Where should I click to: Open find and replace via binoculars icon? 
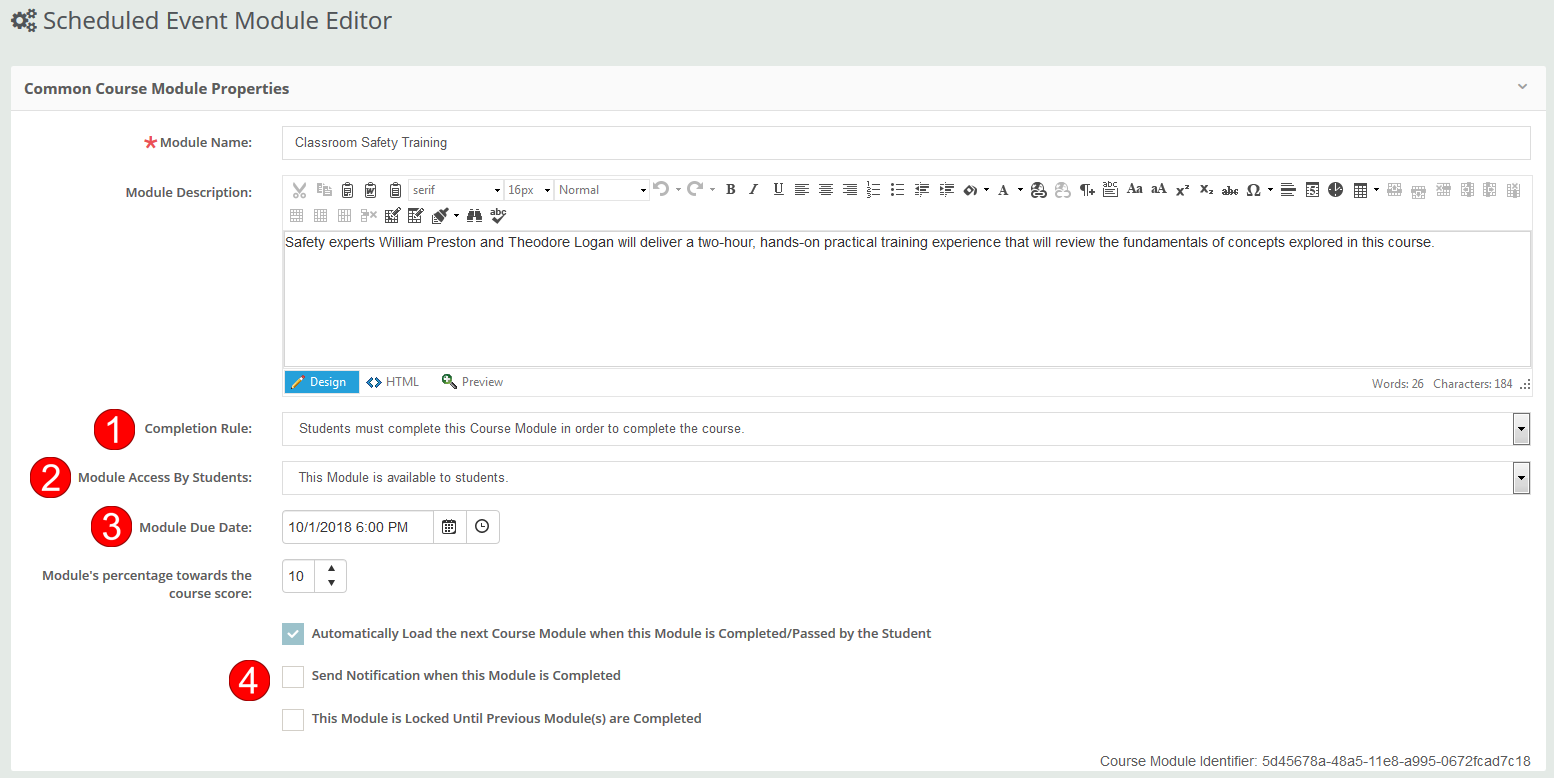coord(474,215)
